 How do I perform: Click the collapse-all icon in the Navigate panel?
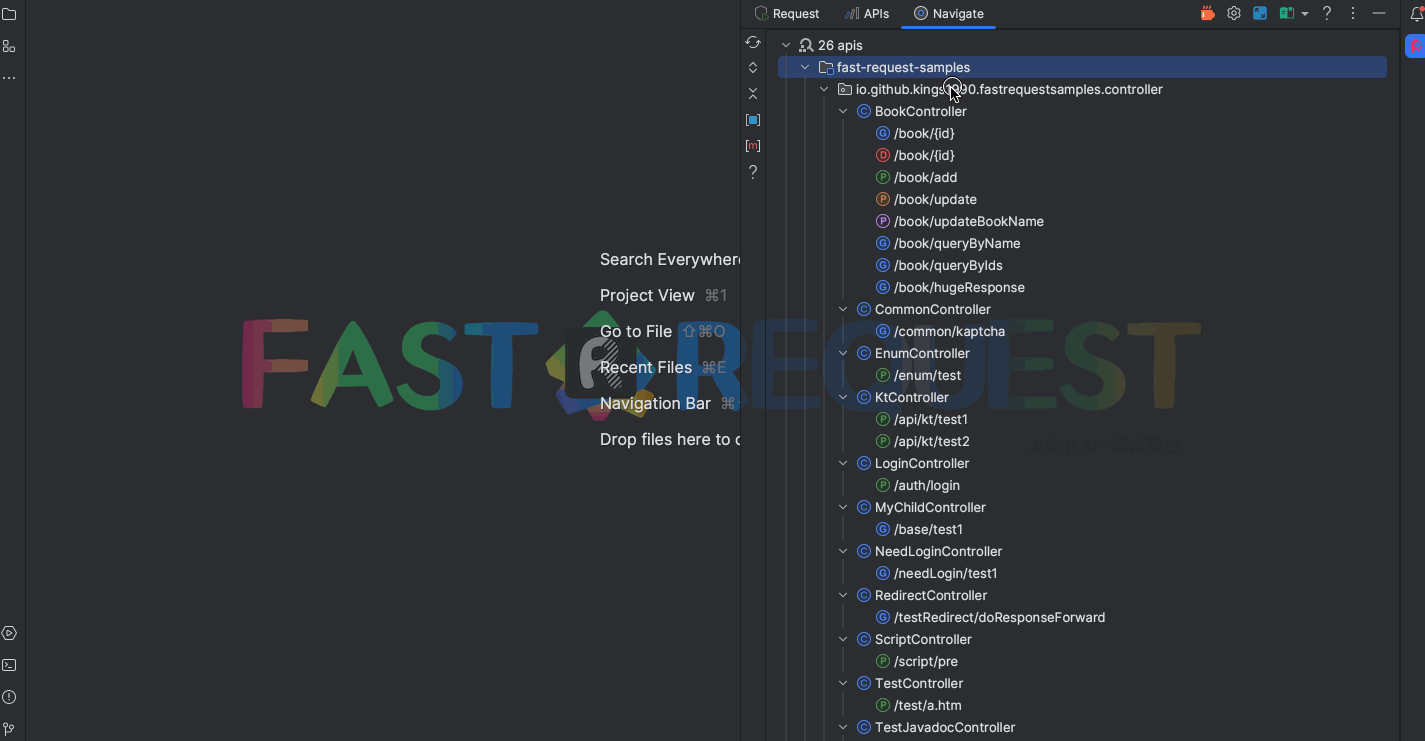point(753,93)
